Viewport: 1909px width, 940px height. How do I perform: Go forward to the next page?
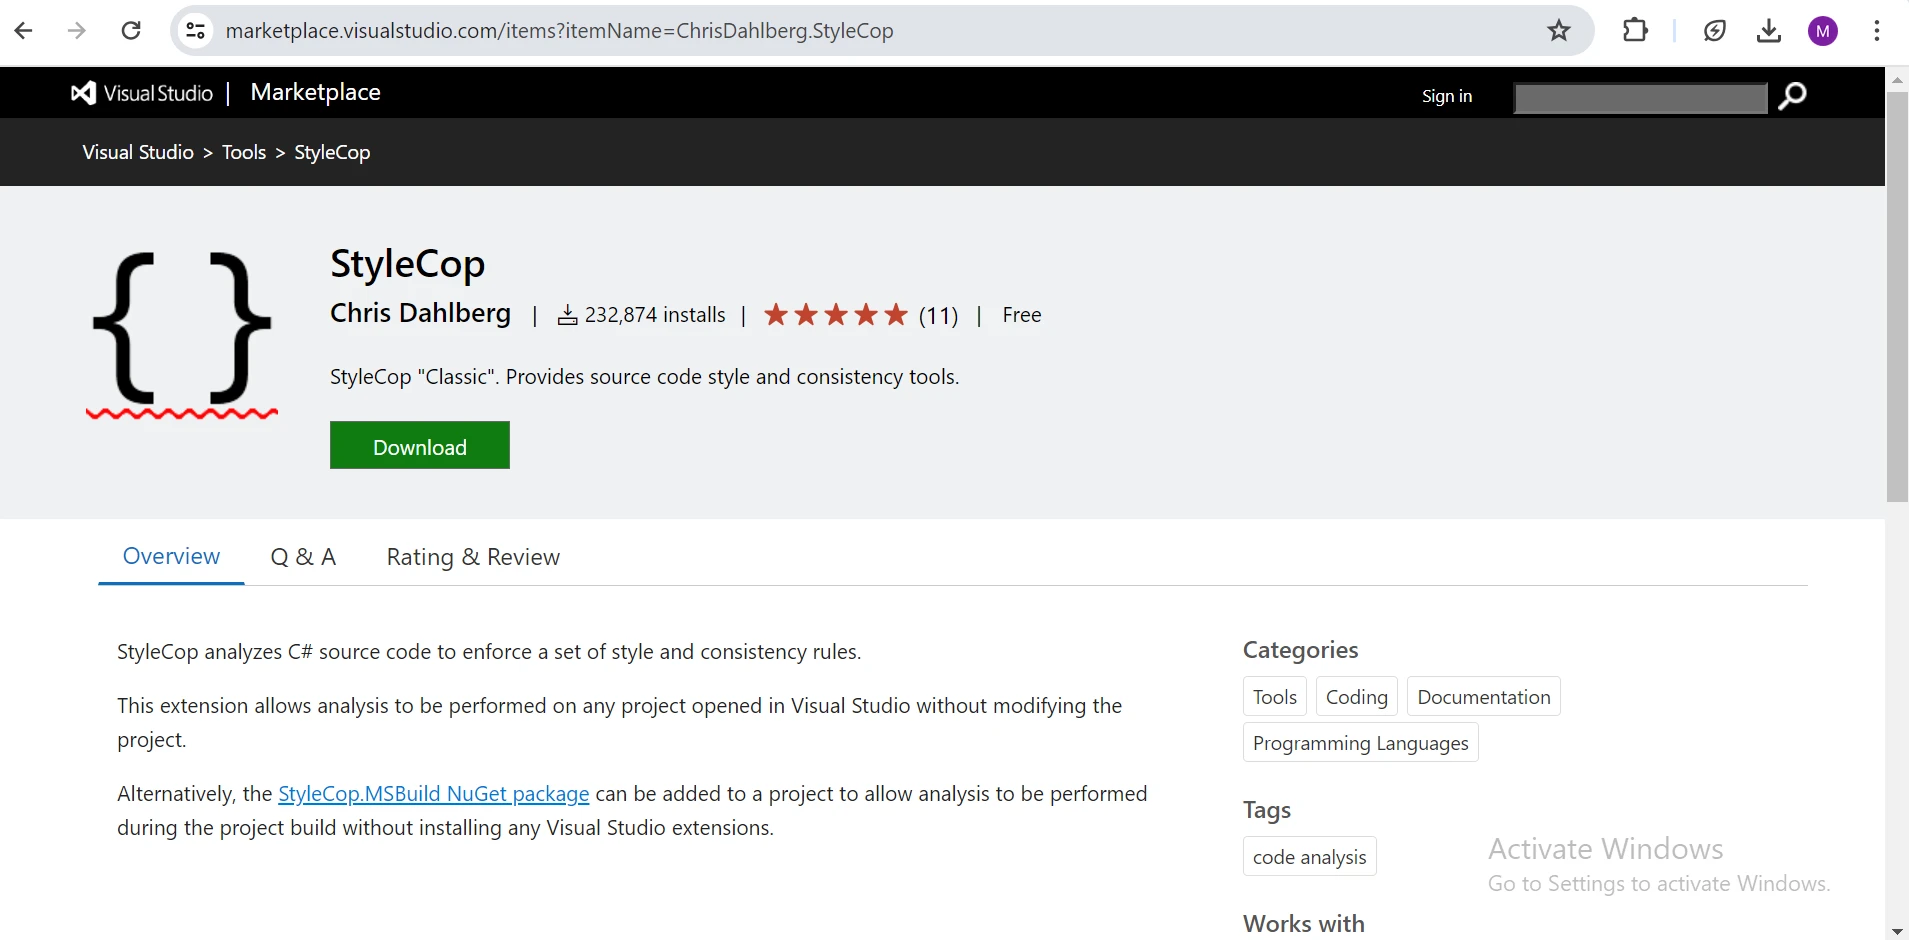click(77, 31)
